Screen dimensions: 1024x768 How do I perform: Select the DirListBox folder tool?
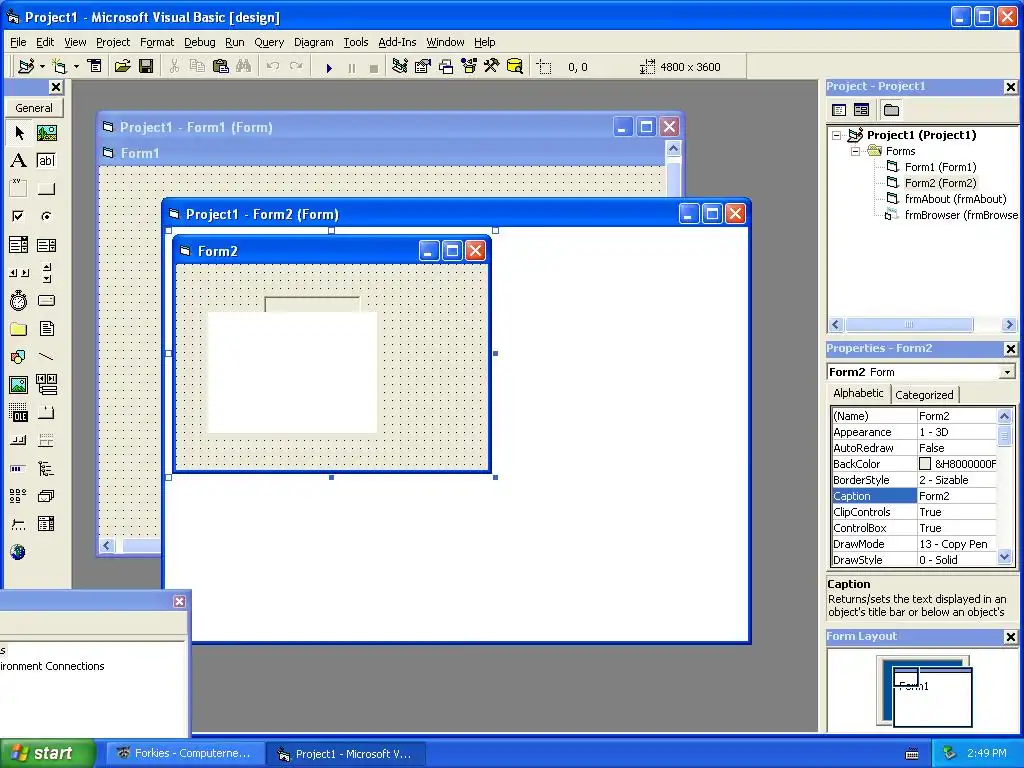point(19,328)
